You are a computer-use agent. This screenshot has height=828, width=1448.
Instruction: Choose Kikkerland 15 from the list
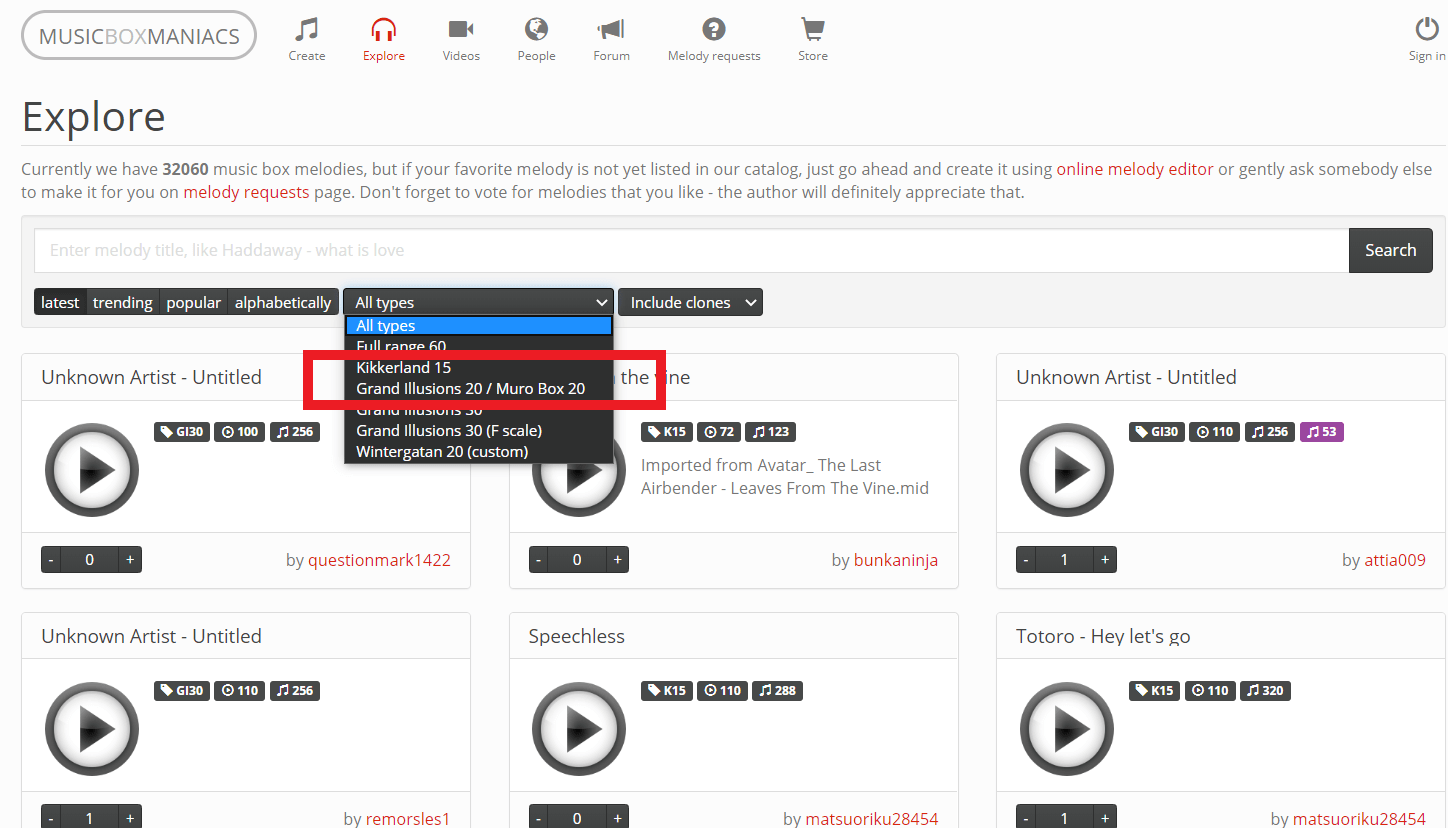[x=403, y=368]
